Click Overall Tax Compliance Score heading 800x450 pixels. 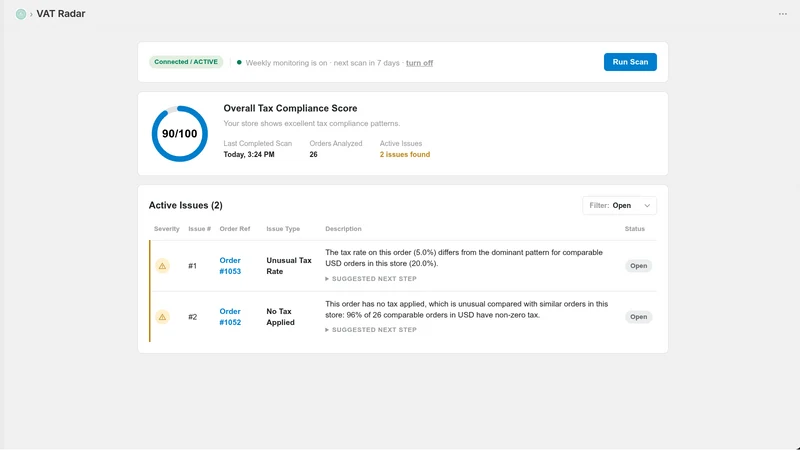coord(290,108)
